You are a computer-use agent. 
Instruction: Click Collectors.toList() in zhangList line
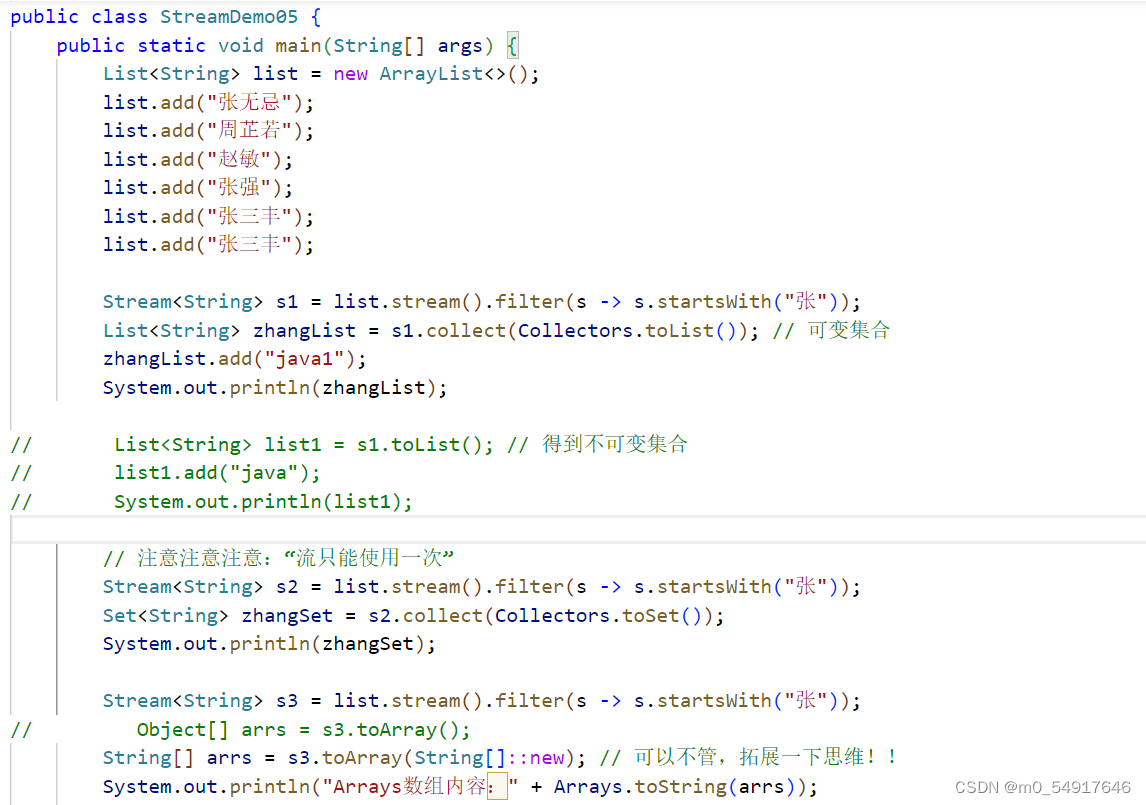point(632,330)
